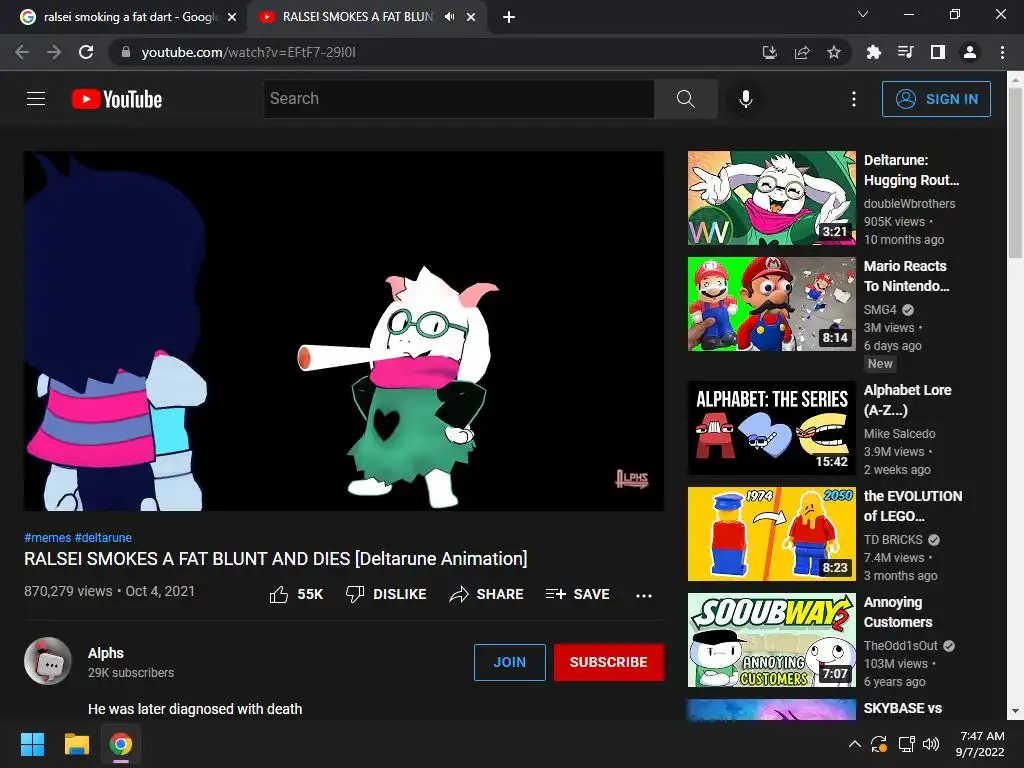Click the Chrome taskbar icon

[x=121, y=744]
